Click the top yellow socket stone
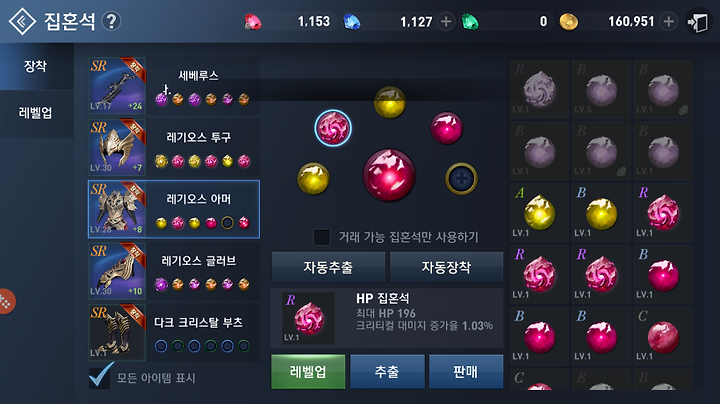 pyautogui.click(x=389, y=102)
